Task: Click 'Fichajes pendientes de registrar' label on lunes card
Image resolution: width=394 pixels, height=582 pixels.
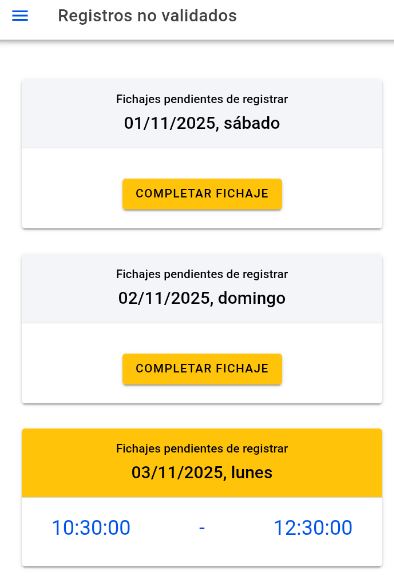Action: [x=202, y=448]
